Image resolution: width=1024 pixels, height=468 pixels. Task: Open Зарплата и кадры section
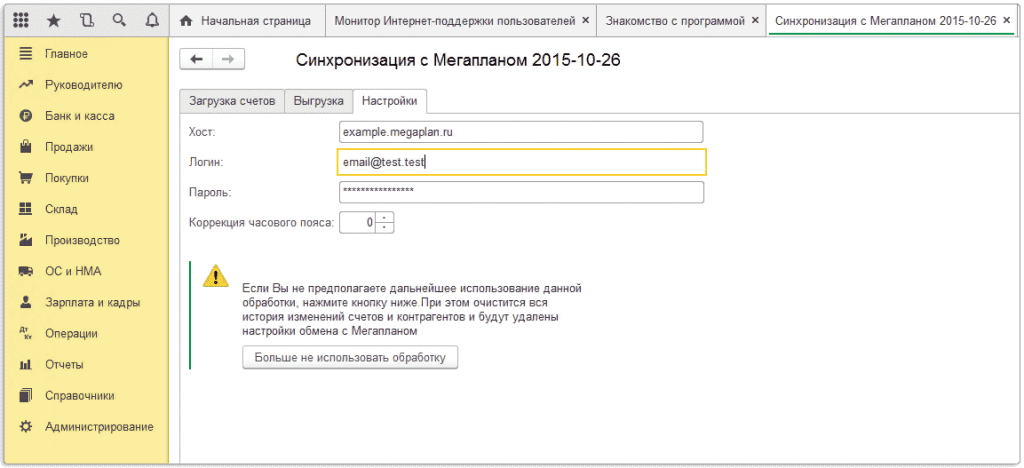[92, 302]
